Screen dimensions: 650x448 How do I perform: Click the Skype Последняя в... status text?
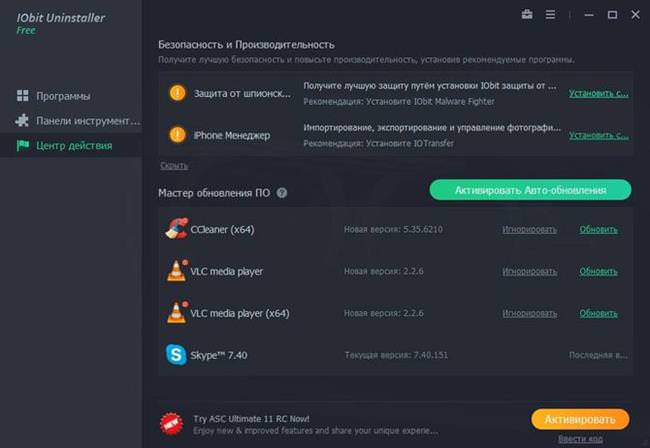[598, 355]
